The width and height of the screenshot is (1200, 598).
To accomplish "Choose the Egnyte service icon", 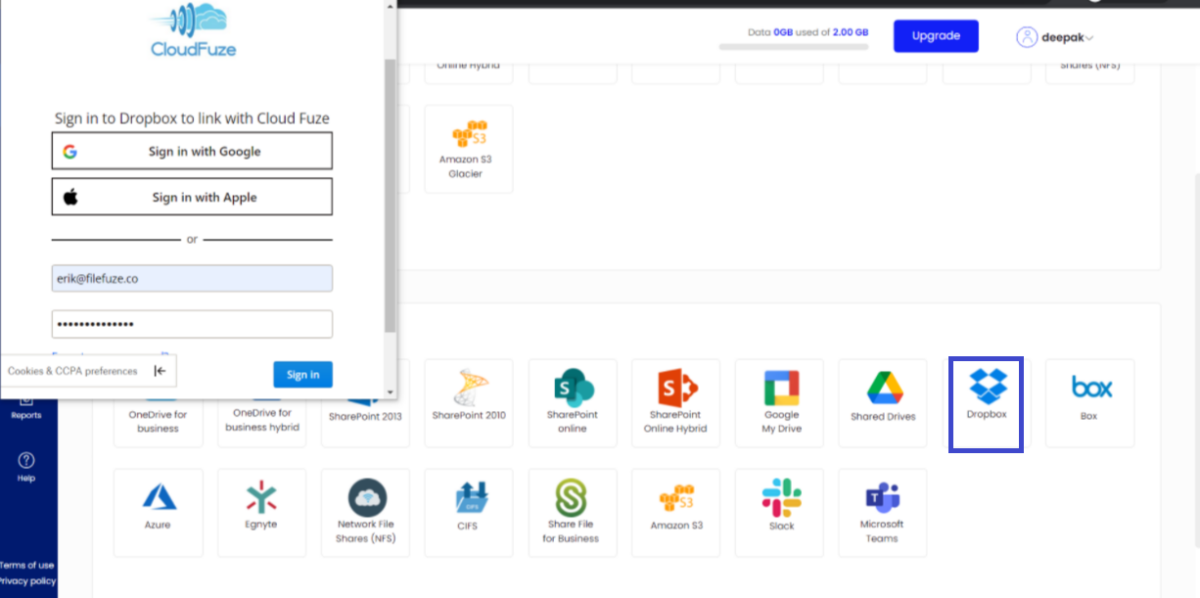I will click(261, 512).
